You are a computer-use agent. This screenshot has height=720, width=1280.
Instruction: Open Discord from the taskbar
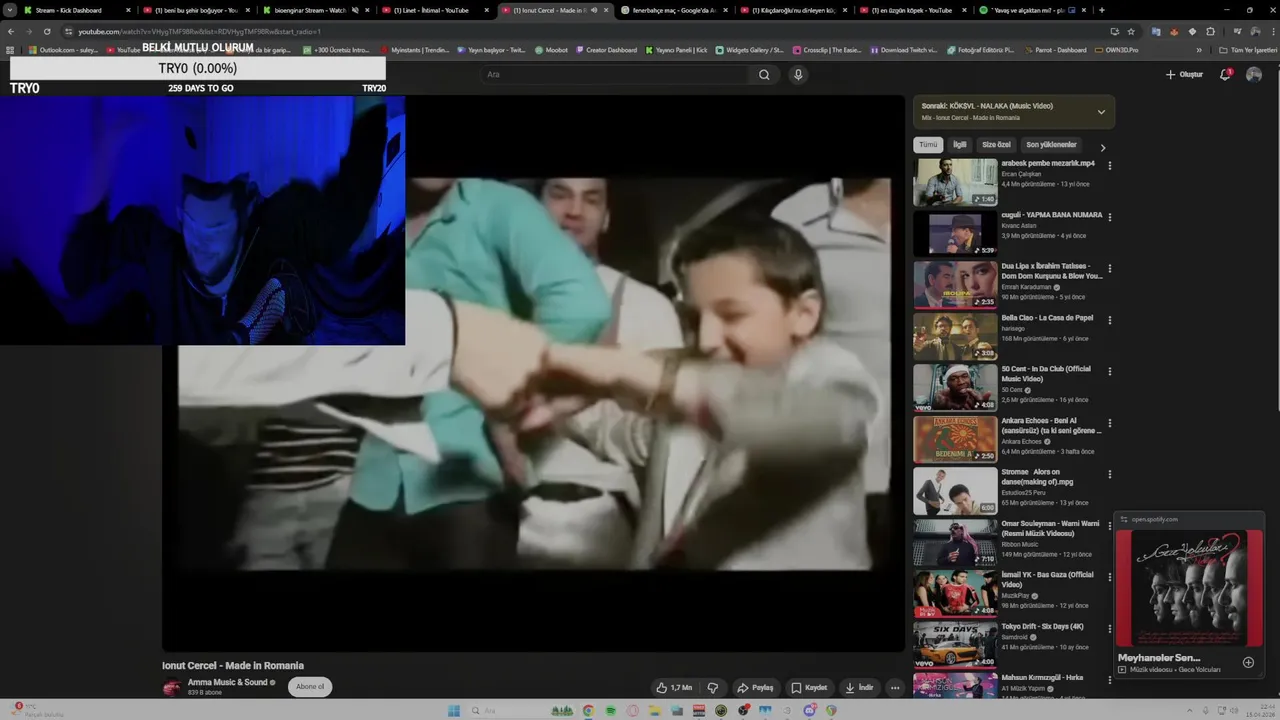(x=809, y=711)
